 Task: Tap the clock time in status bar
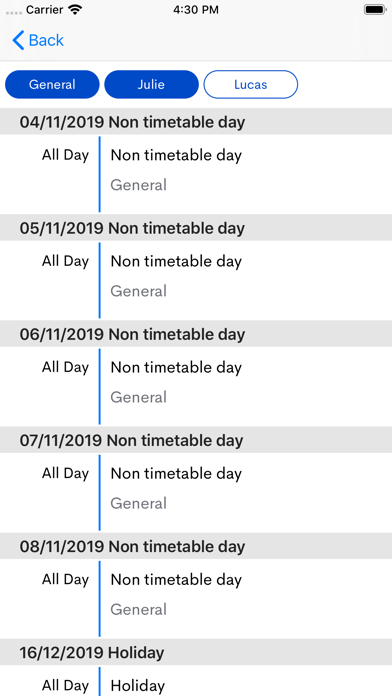(196, 10)
